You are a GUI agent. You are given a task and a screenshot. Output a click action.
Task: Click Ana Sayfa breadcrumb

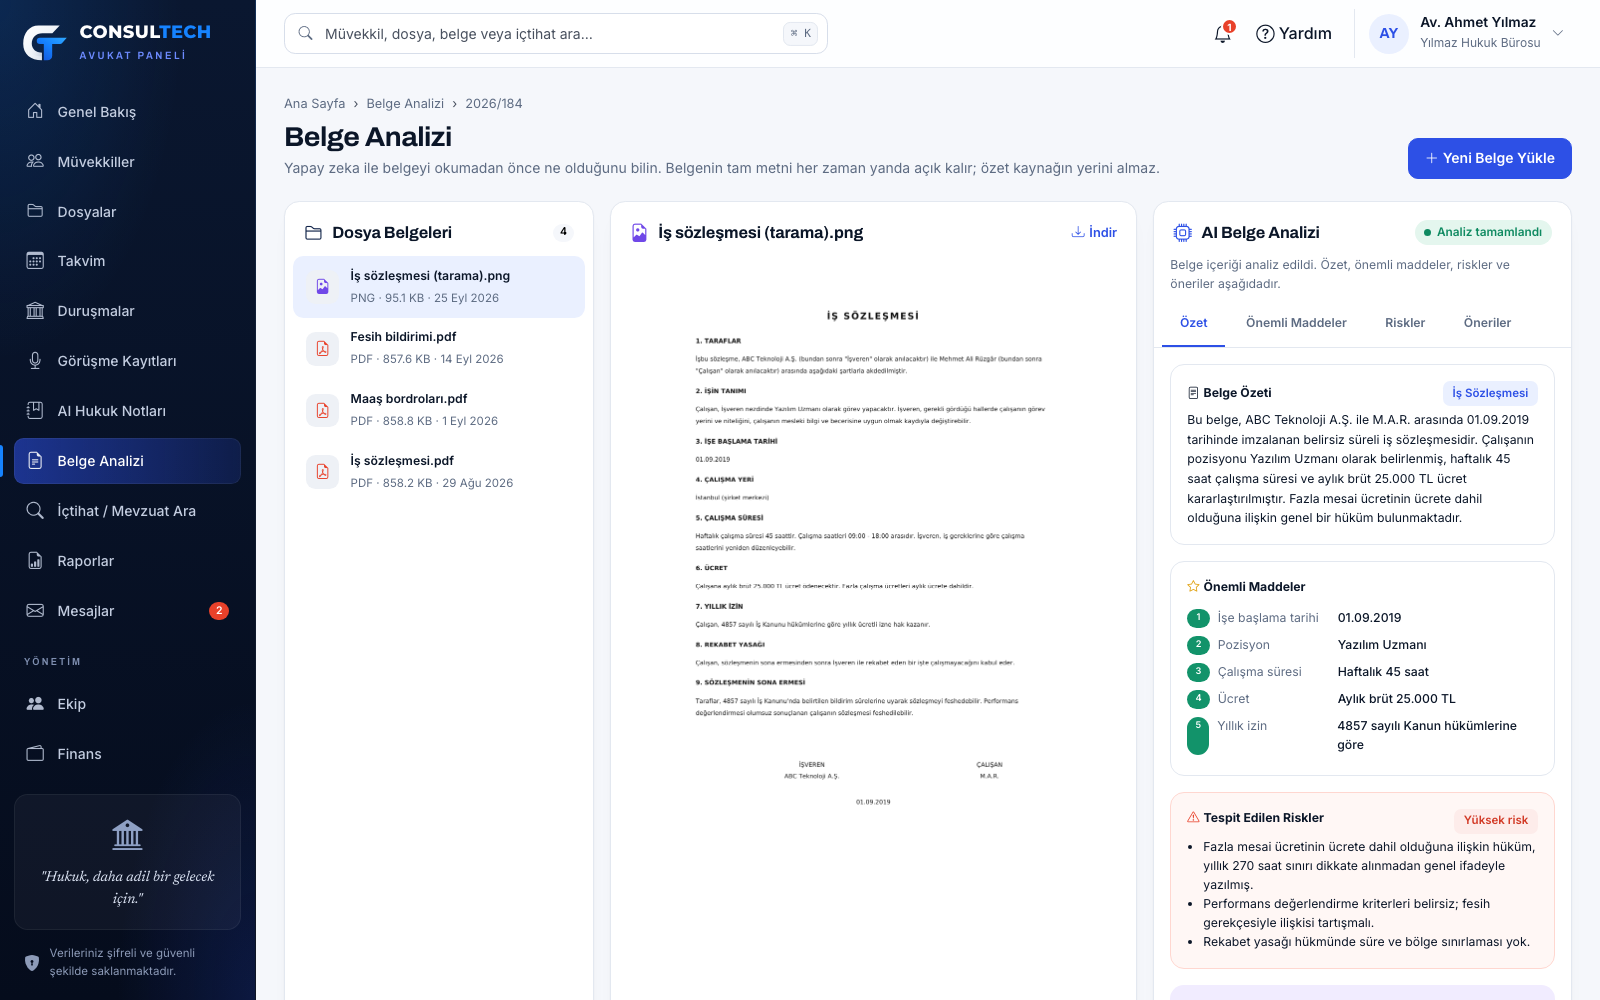coord(314,103)
